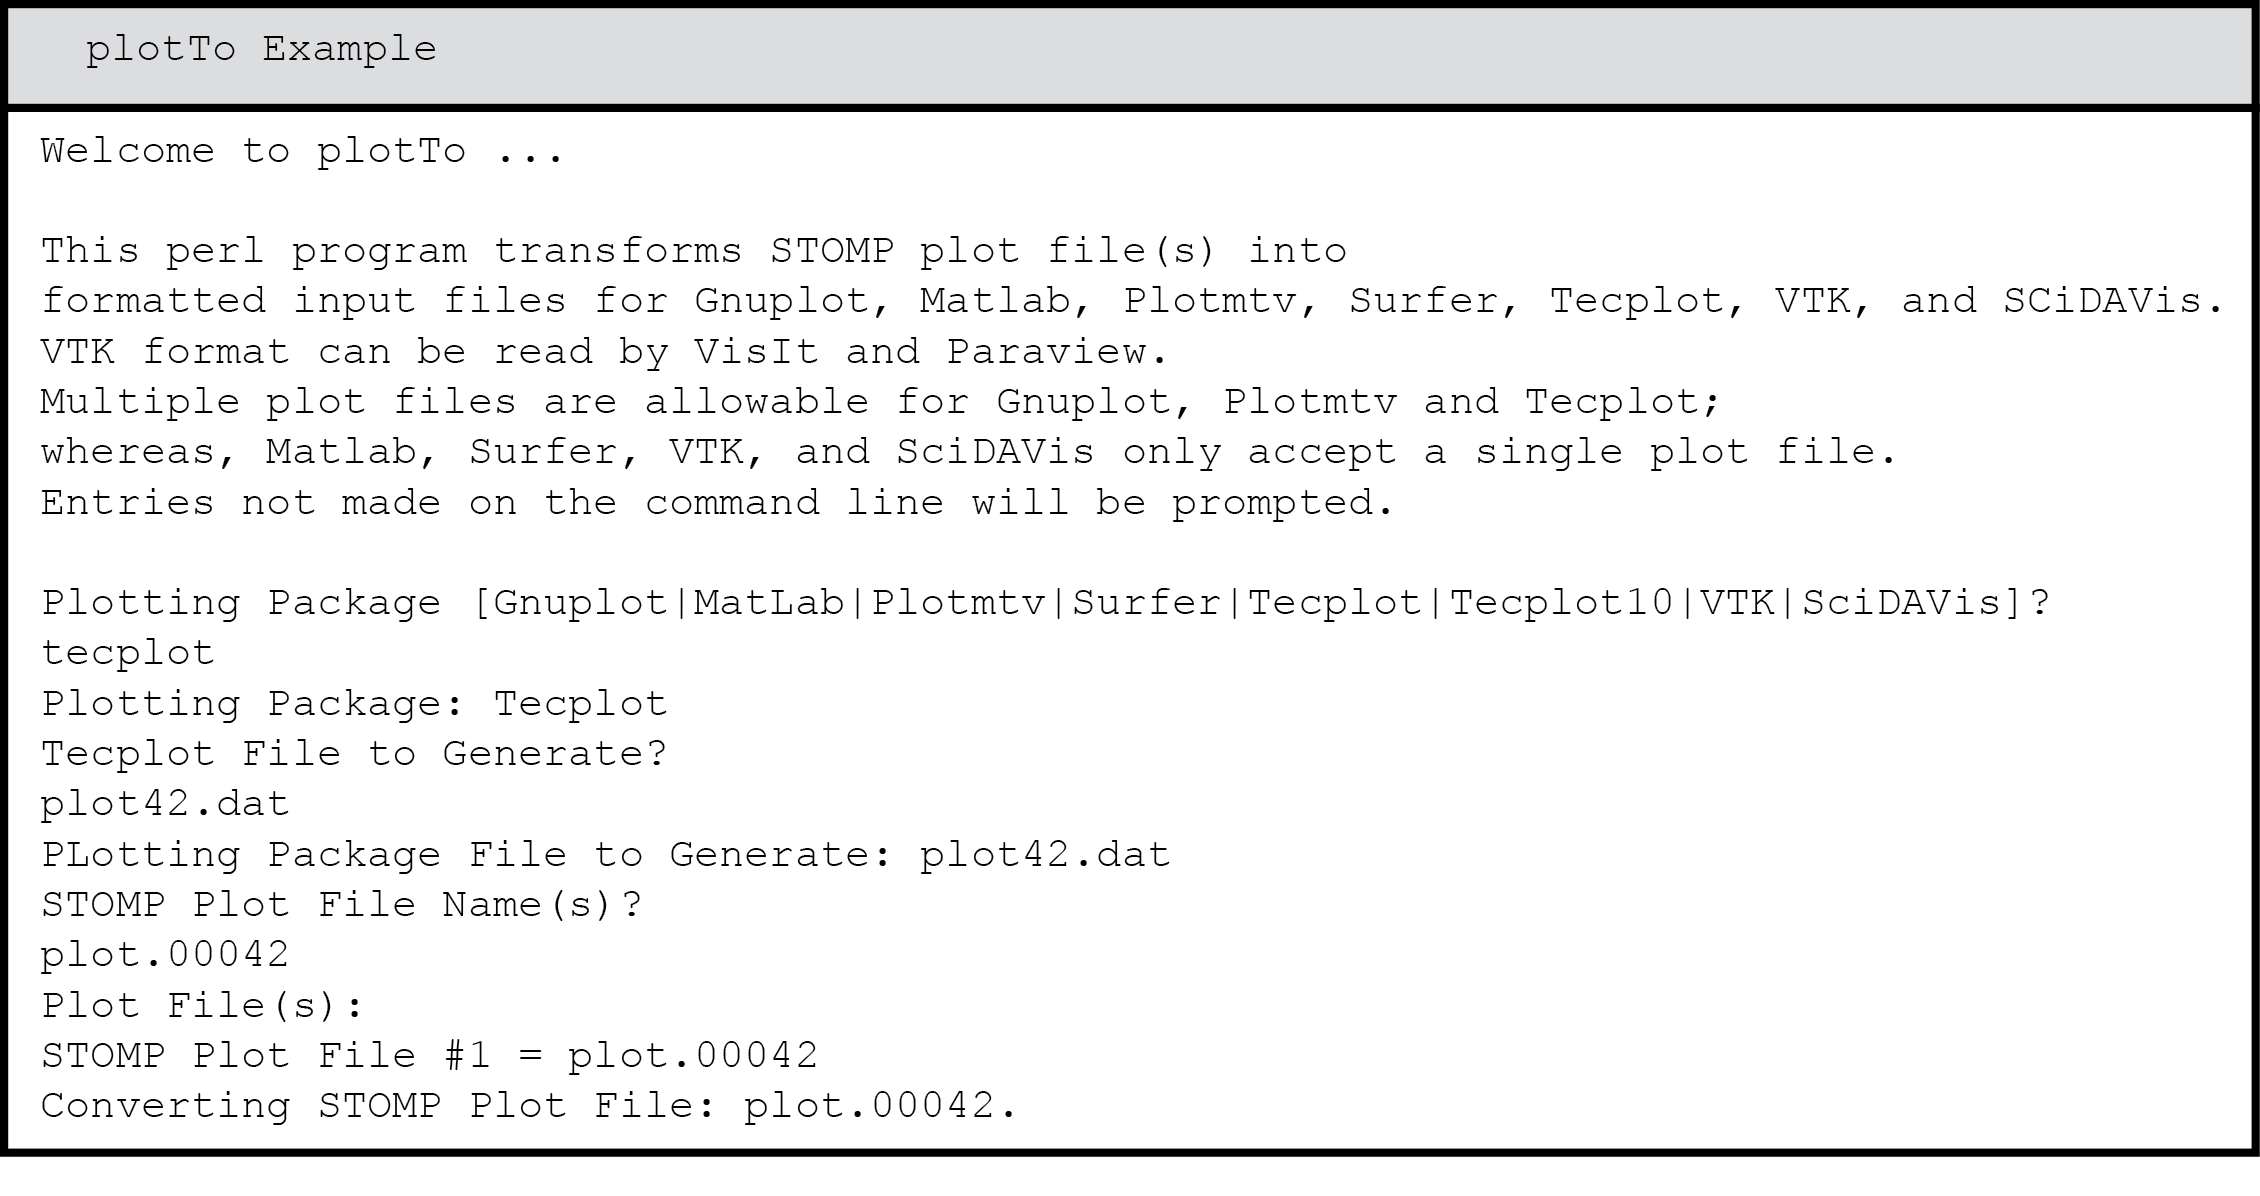Screen dimensions: 2260x1196
Task: Click 'Plotmtv' in the bracketed package list
Action: coord(959,603)
